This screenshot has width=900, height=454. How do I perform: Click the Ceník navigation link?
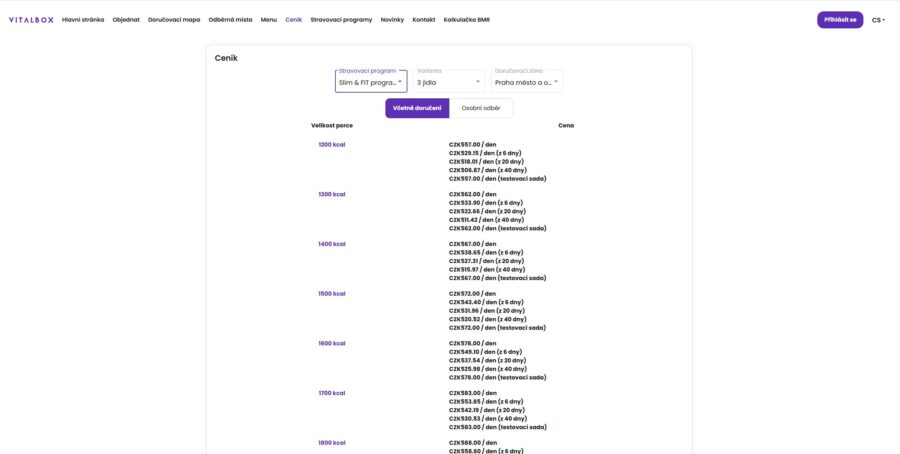pyautogui.click(x=293, y=20)
